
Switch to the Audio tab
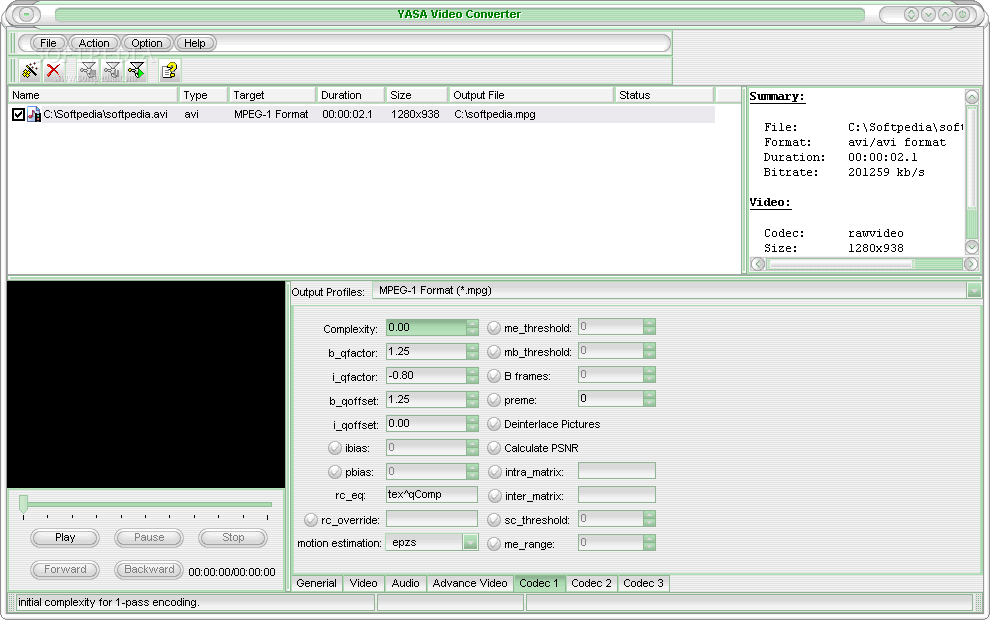point(405,583)
